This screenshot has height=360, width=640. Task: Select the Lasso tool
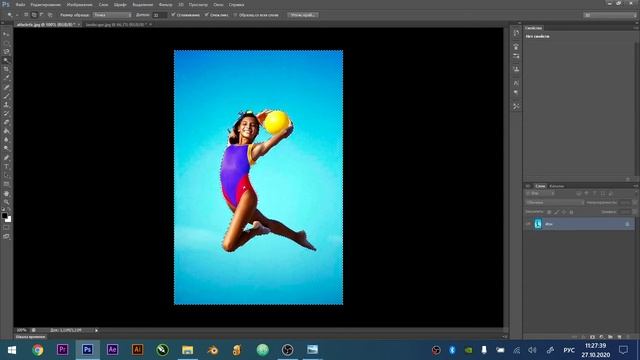point(6,52)
